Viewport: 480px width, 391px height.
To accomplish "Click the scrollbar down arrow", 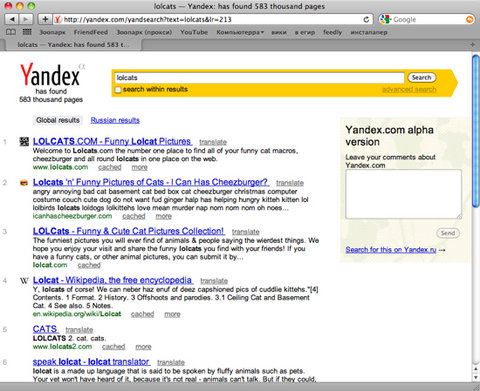I will [476, 377].
